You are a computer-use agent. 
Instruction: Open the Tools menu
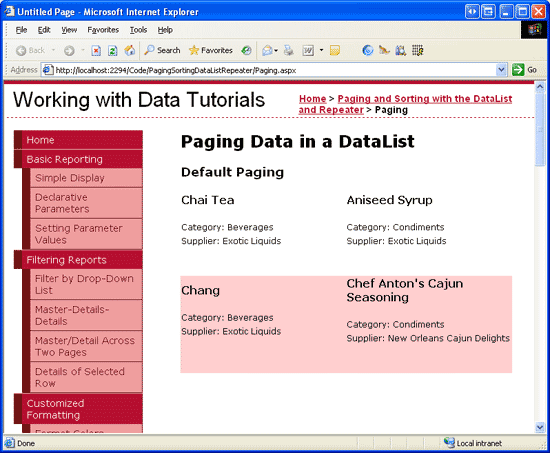tap(138, 30)
